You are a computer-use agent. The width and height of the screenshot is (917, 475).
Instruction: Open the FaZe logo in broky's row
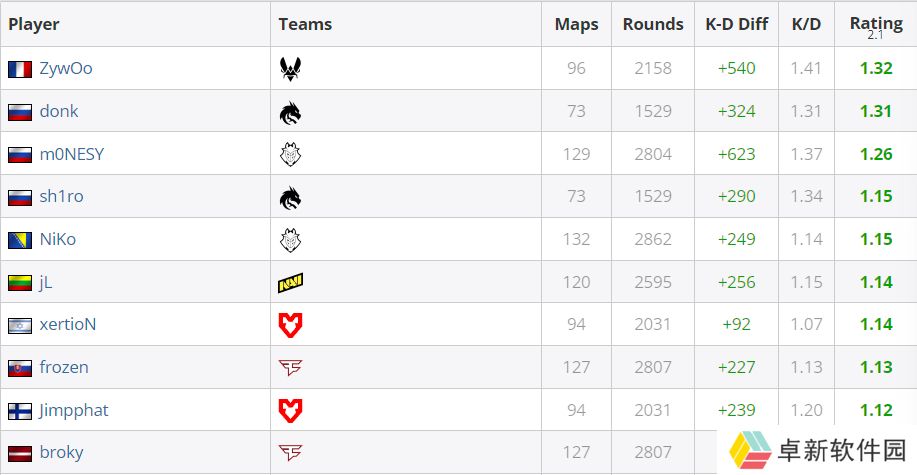point(290,453)
